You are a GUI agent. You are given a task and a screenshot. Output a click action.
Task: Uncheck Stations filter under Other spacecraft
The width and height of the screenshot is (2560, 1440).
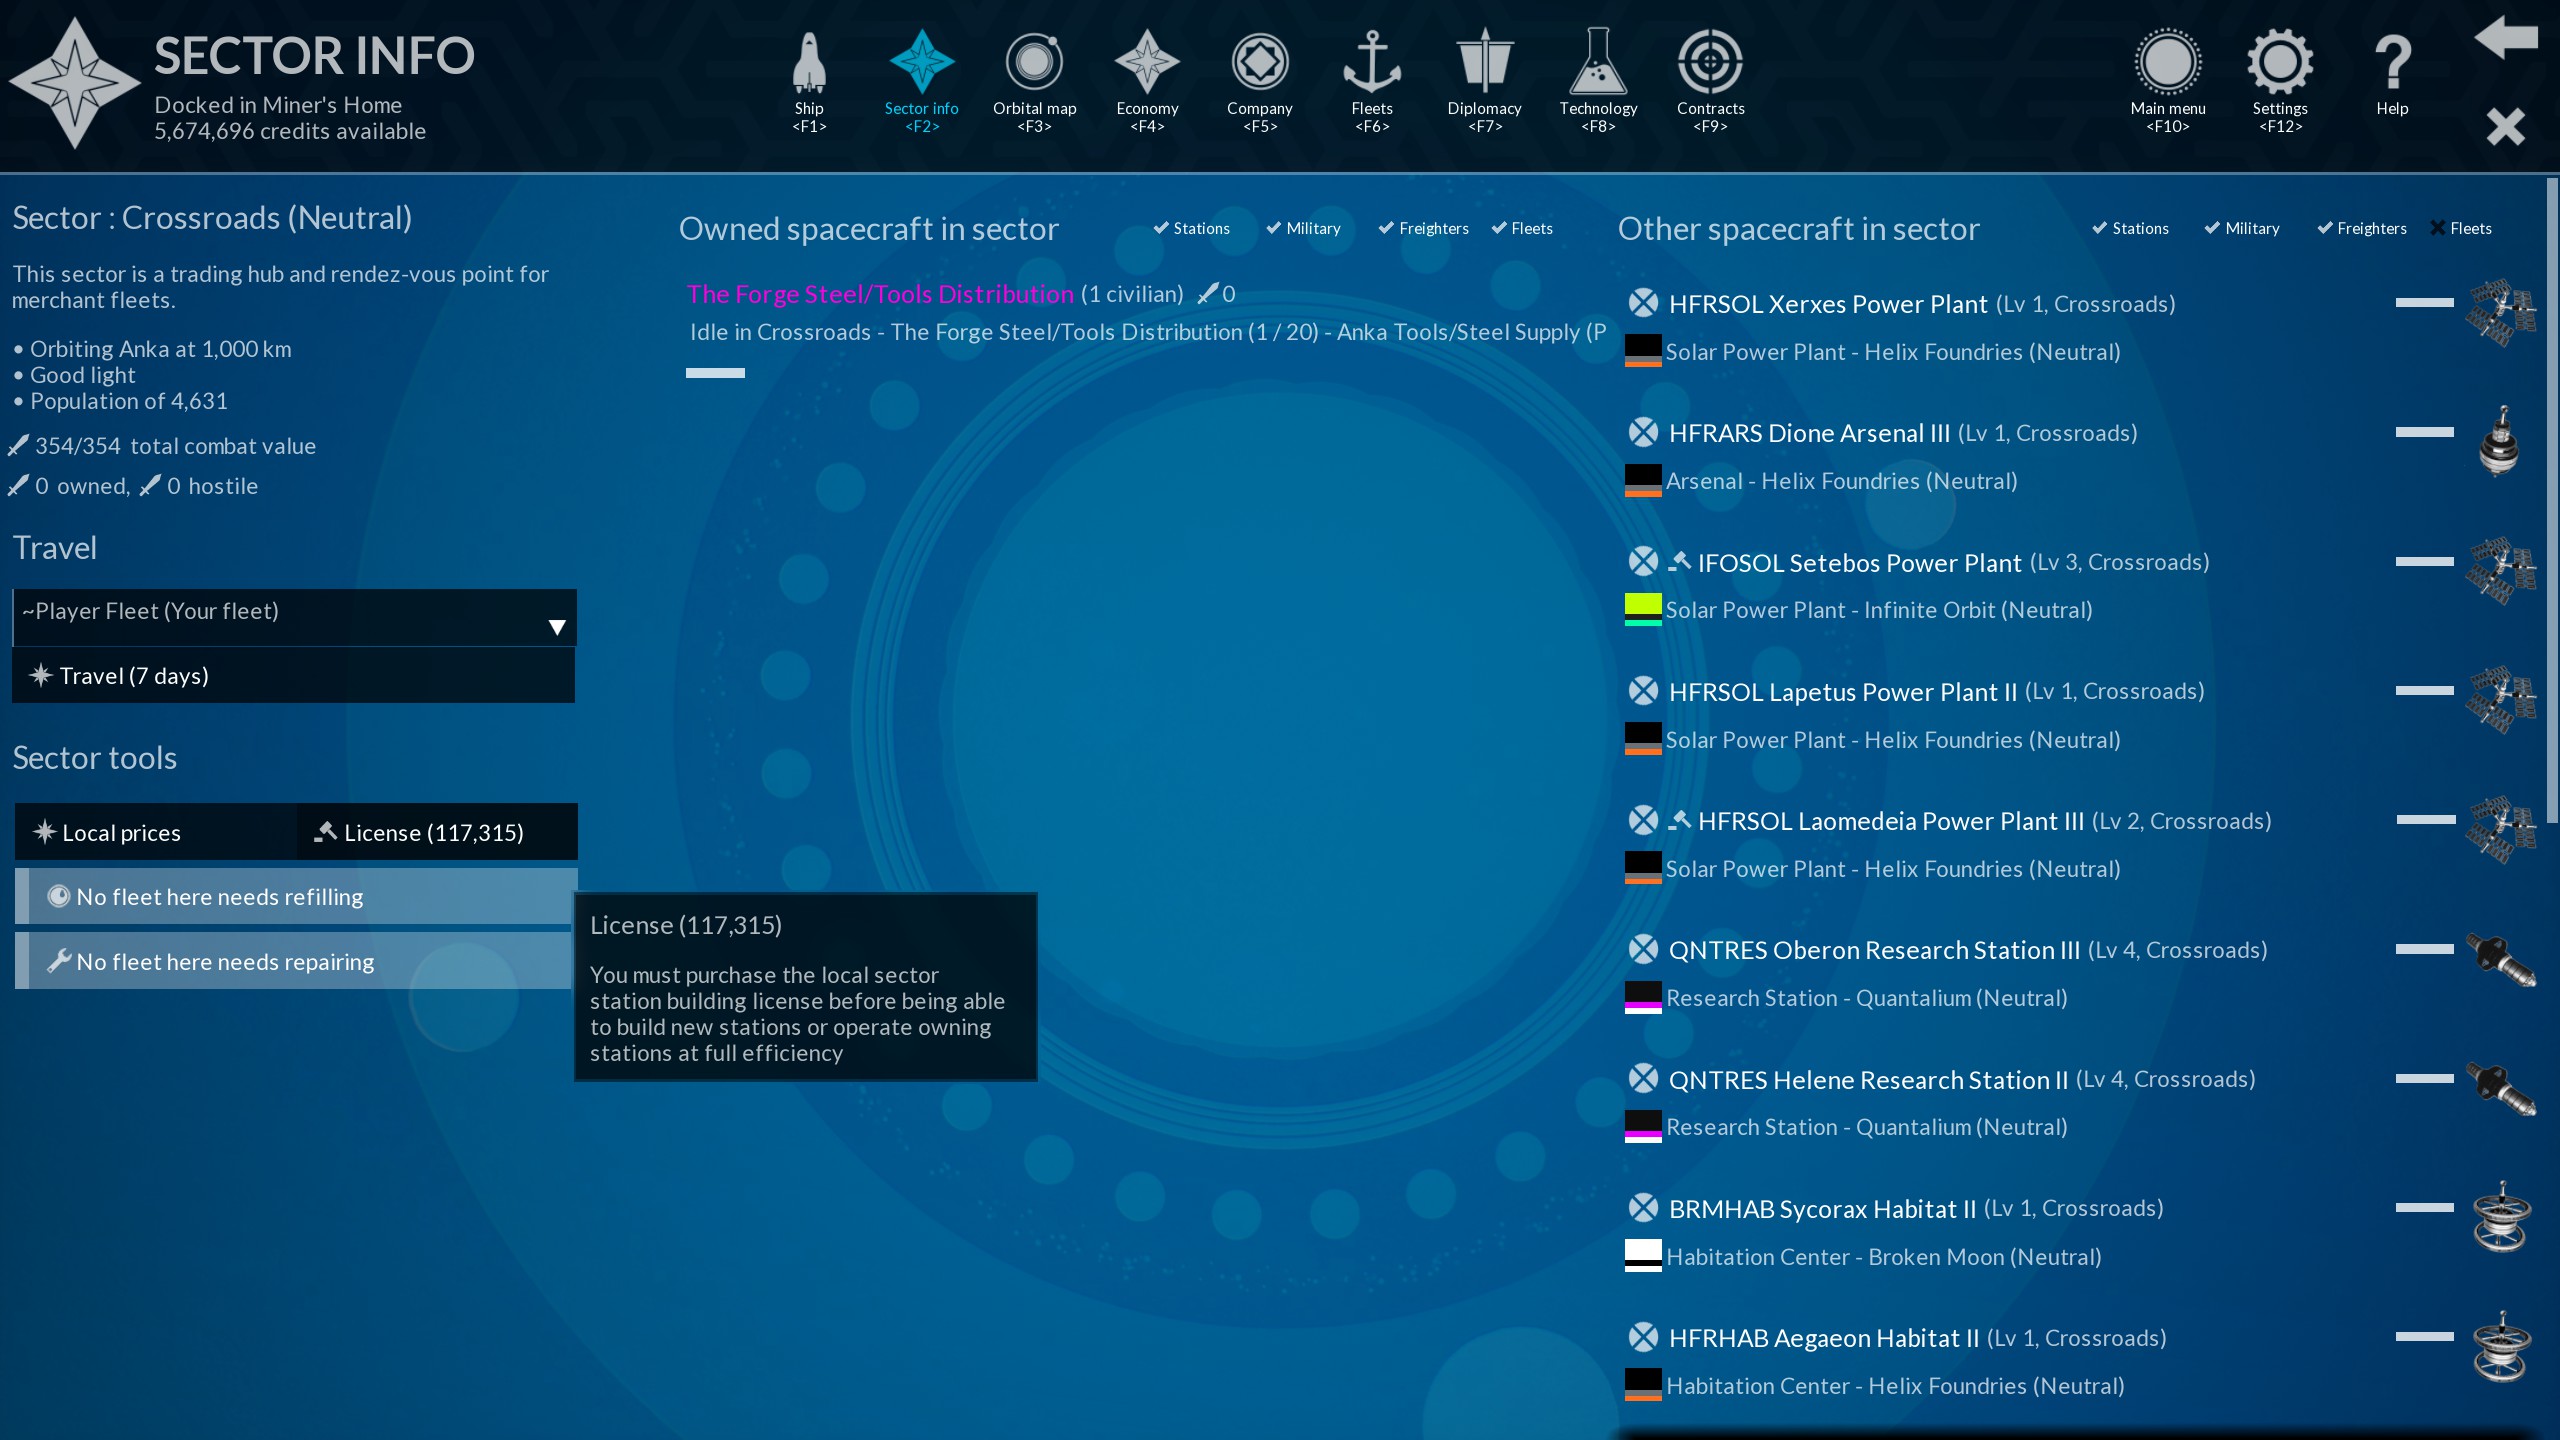[2129, 229]
